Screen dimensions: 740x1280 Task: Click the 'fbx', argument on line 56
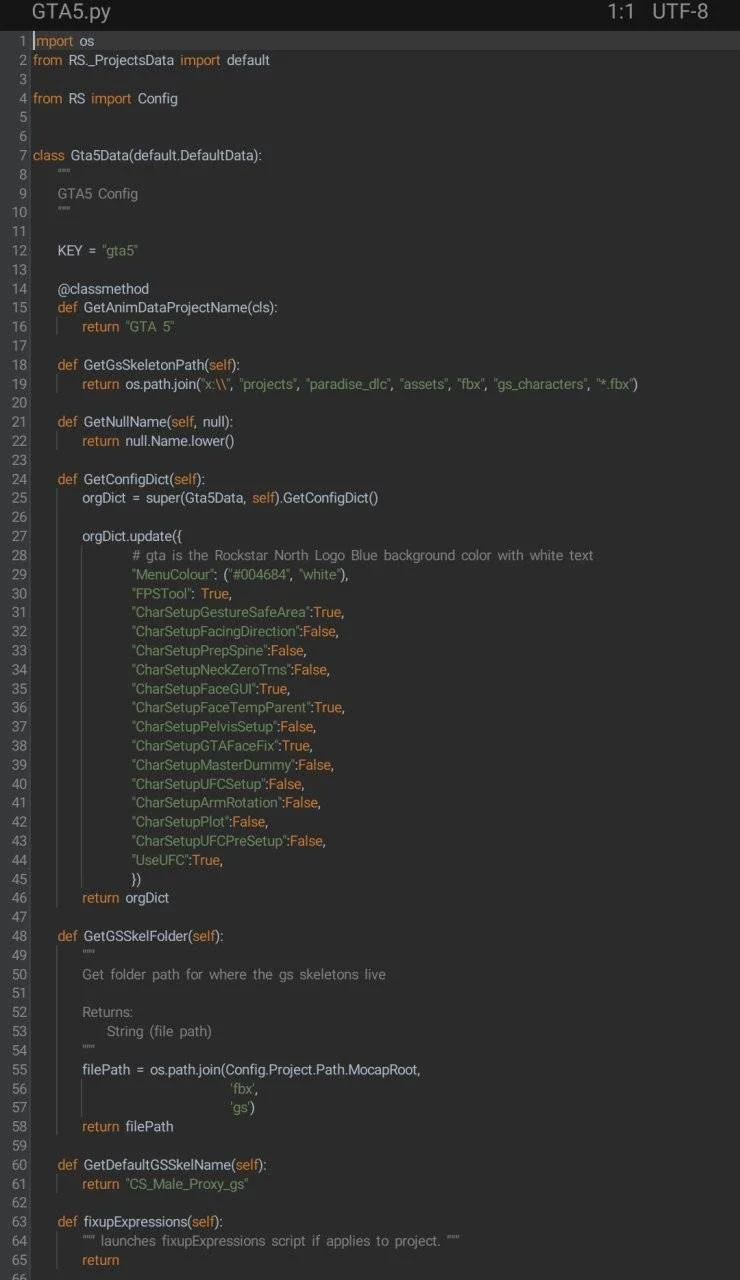pyautogui.click(x=243, y=1088)
